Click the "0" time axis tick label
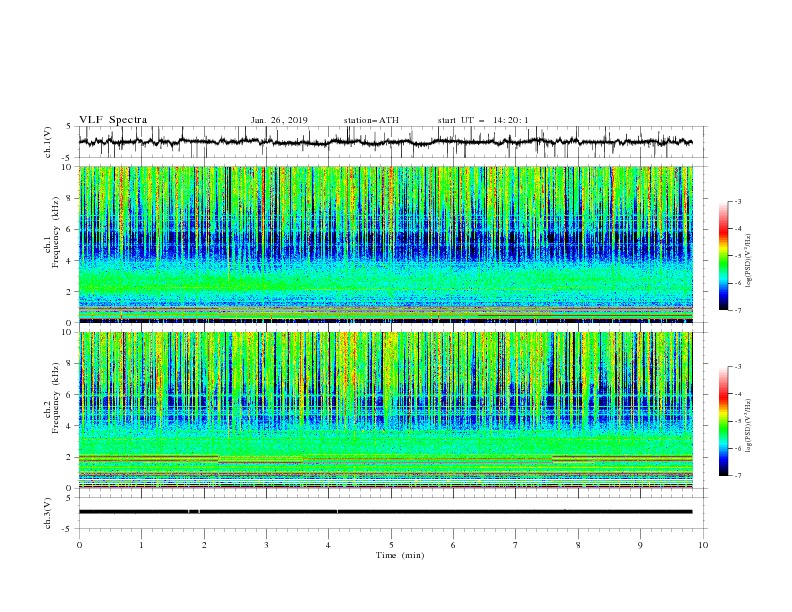792x612 pixels. [x=79, y=545]
